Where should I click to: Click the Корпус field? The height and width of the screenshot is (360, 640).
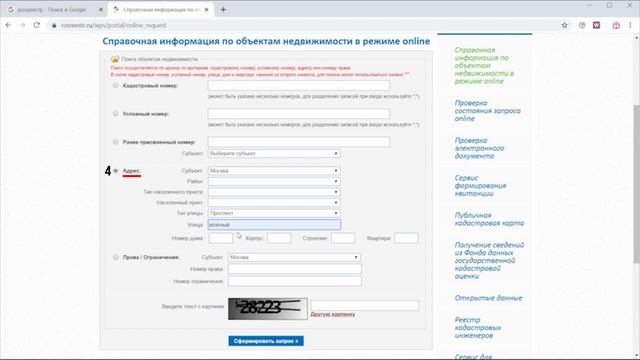(x=279, y=238)
